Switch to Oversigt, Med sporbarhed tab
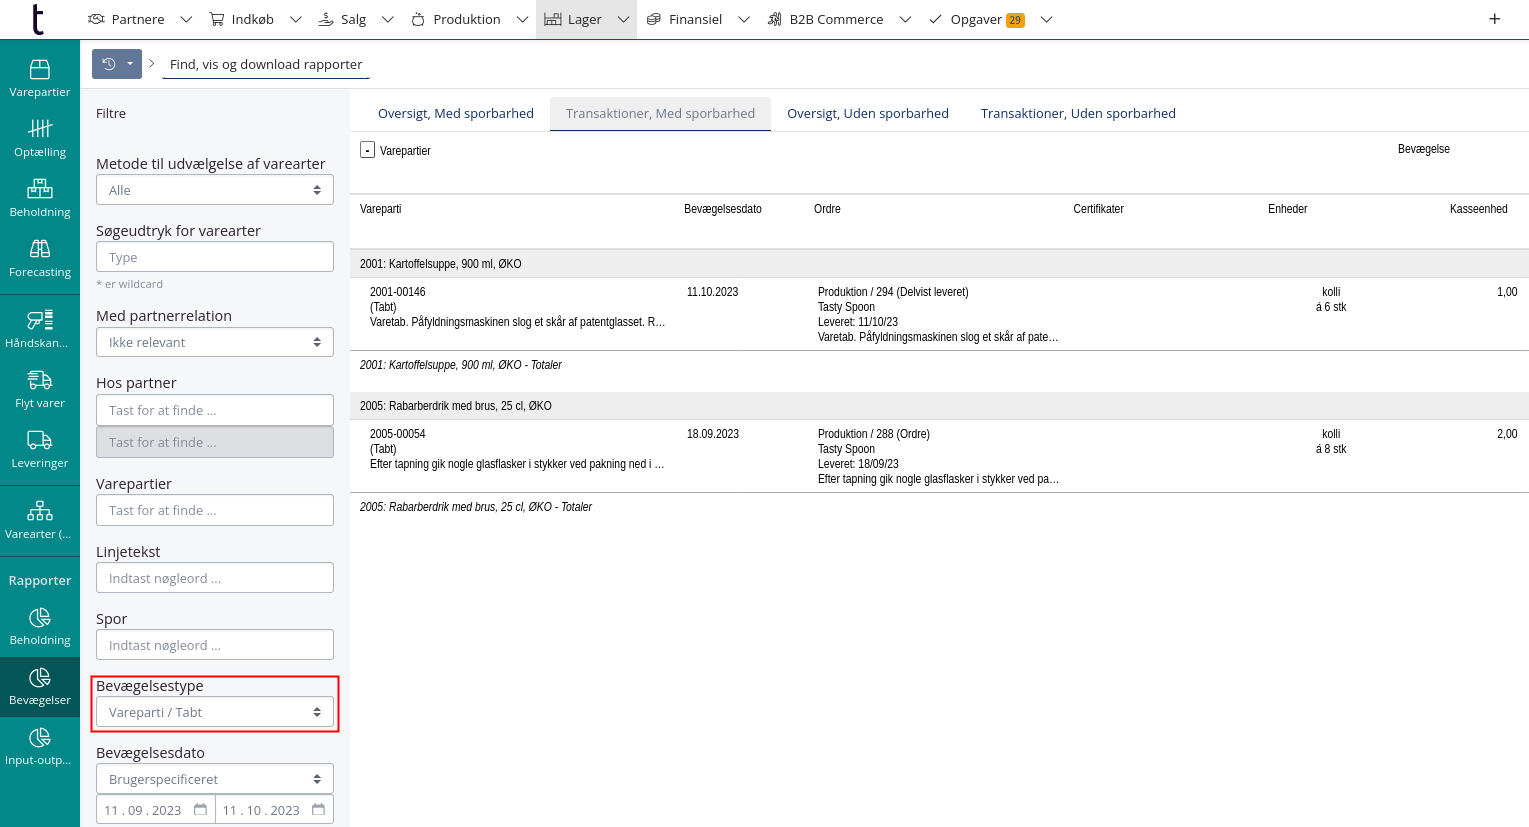 click(456, 113)
